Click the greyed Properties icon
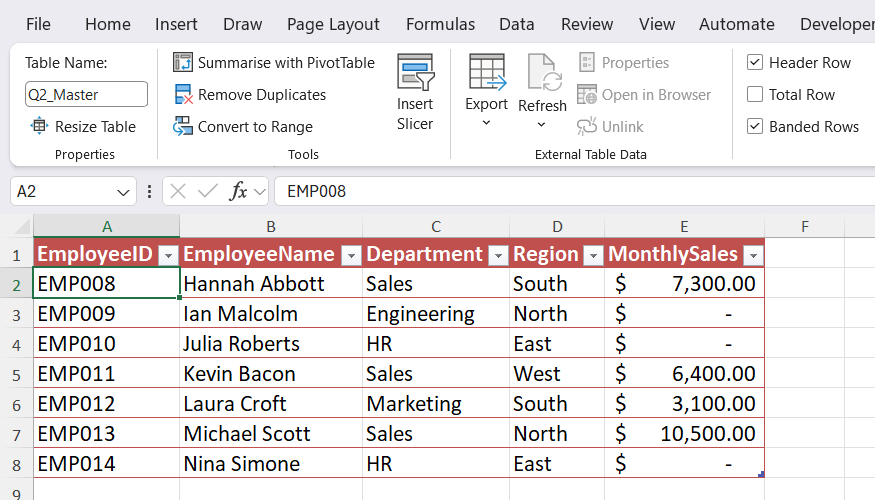The image size is (875, 500). tap(586, 62)
